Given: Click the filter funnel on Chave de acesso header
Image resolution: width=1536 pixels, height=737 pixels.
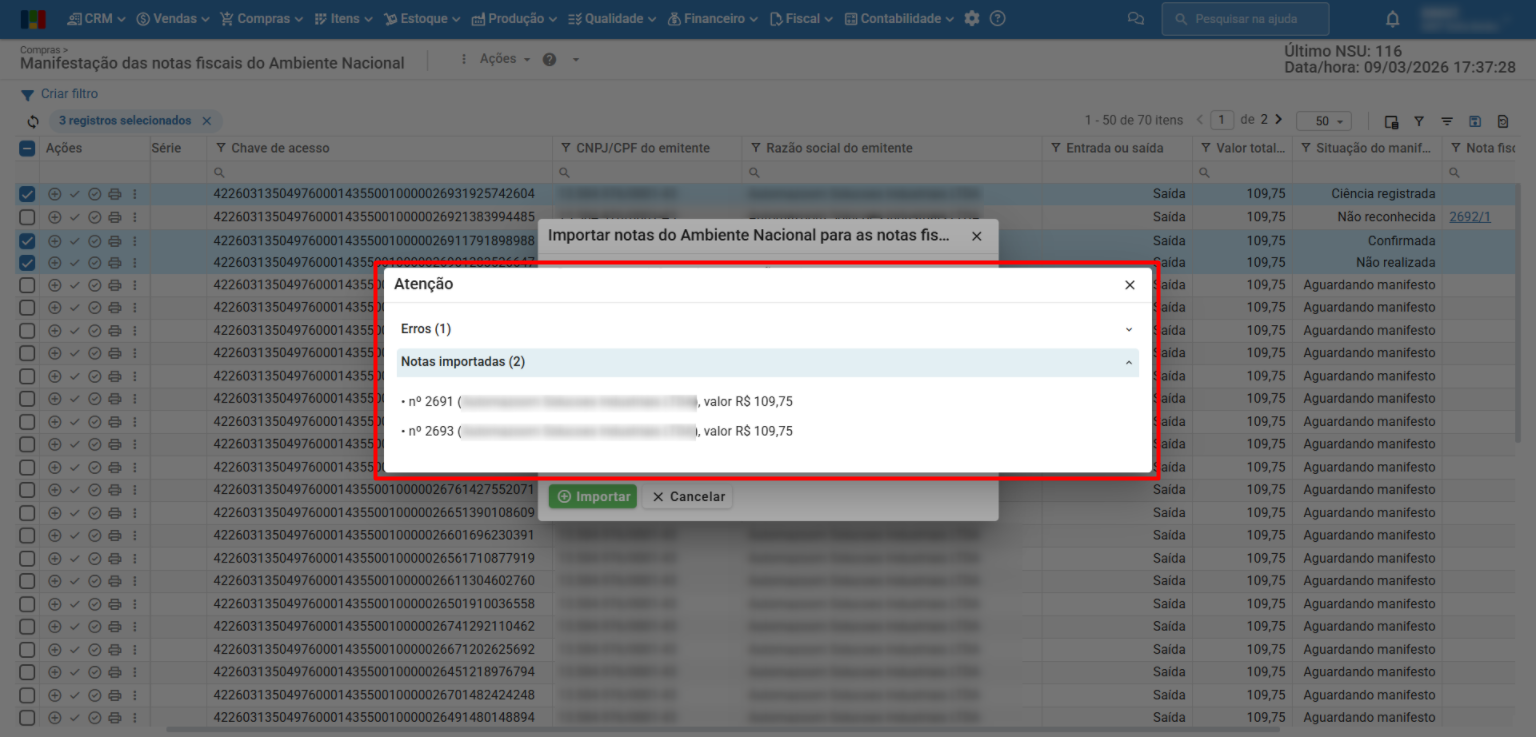Looking at the screenshot, I should click(x=221, y=148).
